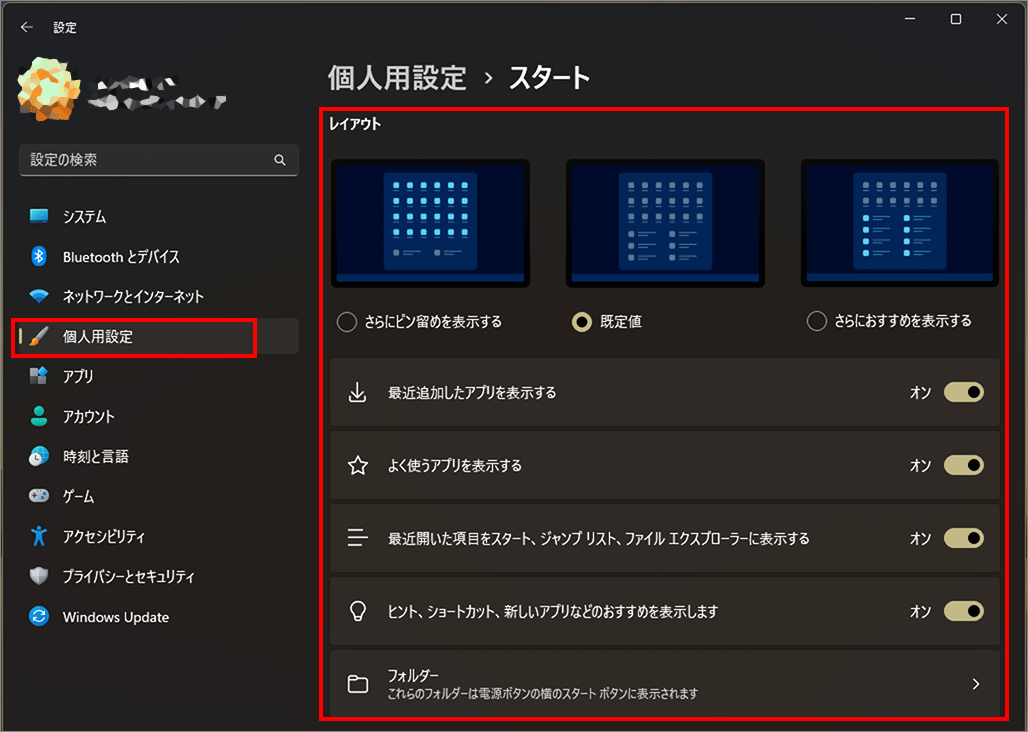Viewport: 1028px width, 732px height.
Task: Open アクセシビリティ settings label
Action: 104,537
